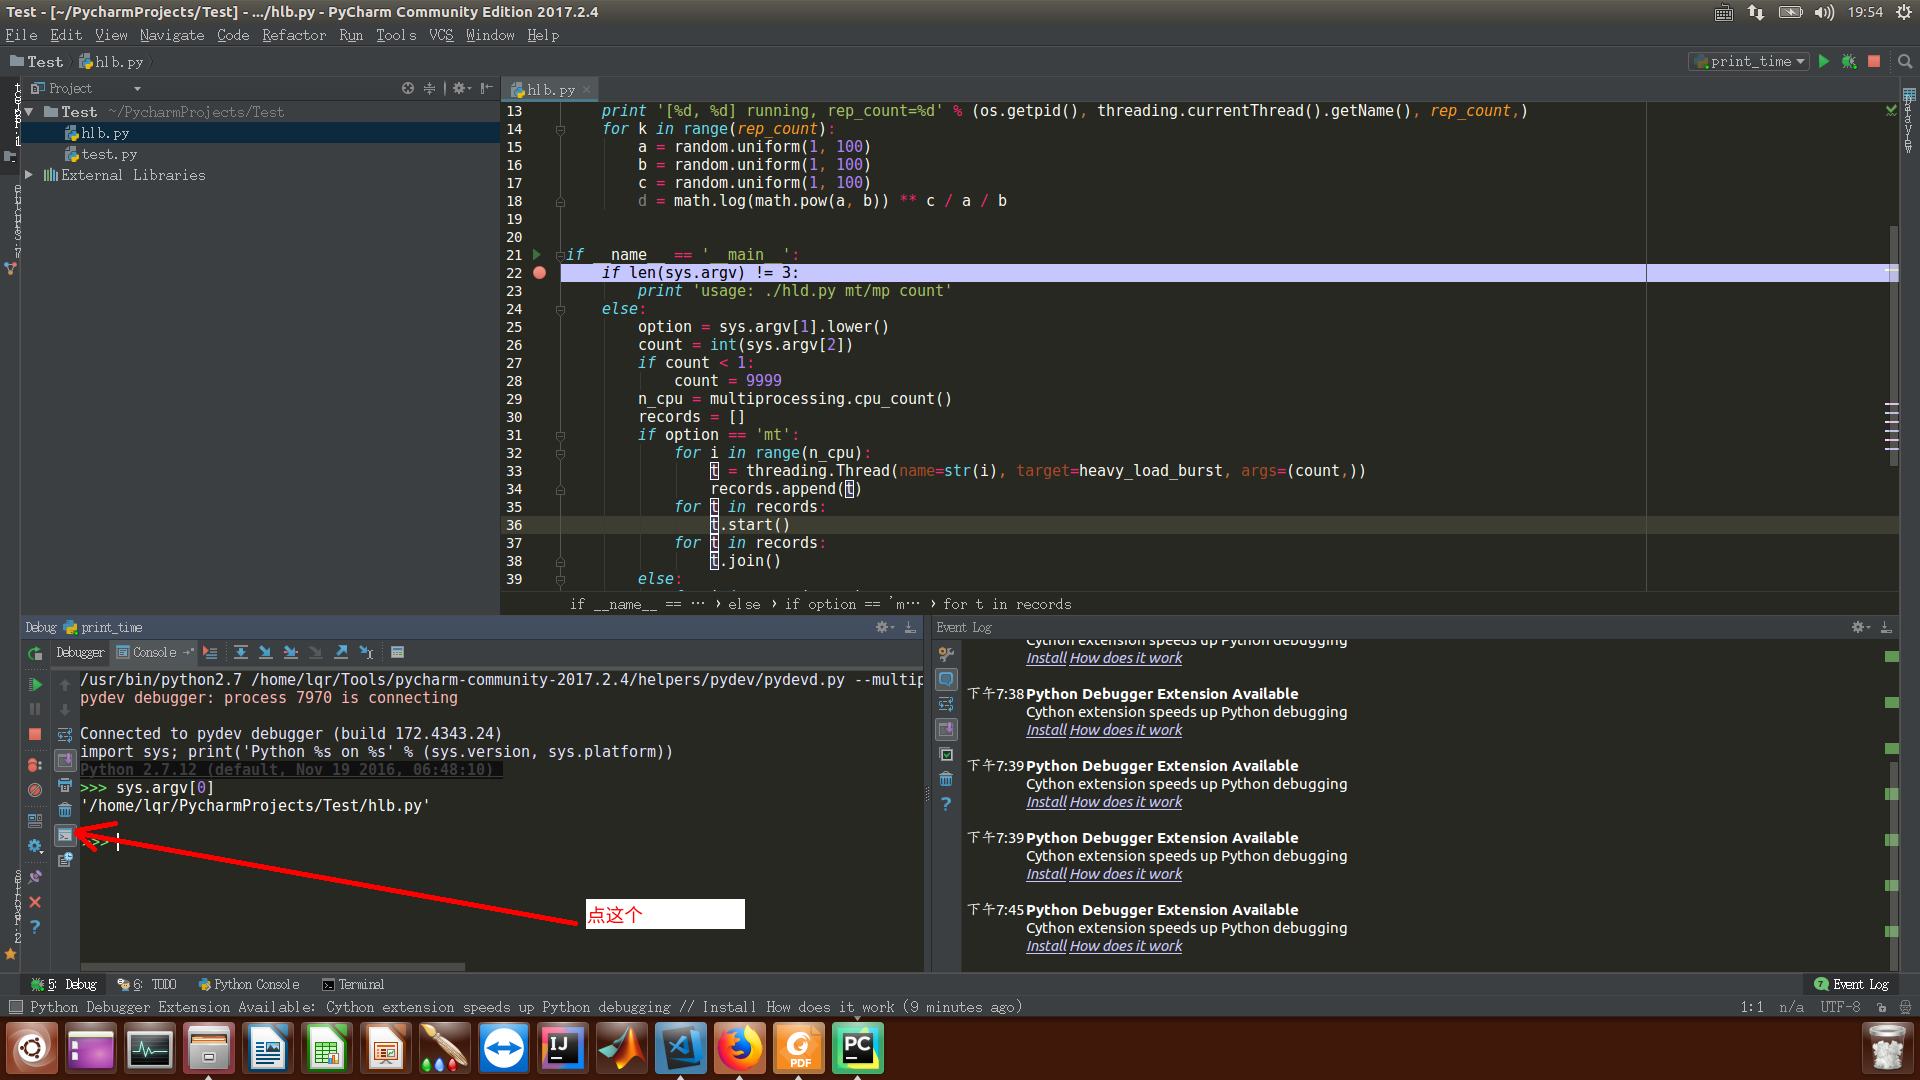Open the VCS menu
This screenshot has width=1920, height=1080.
(441, 35)
